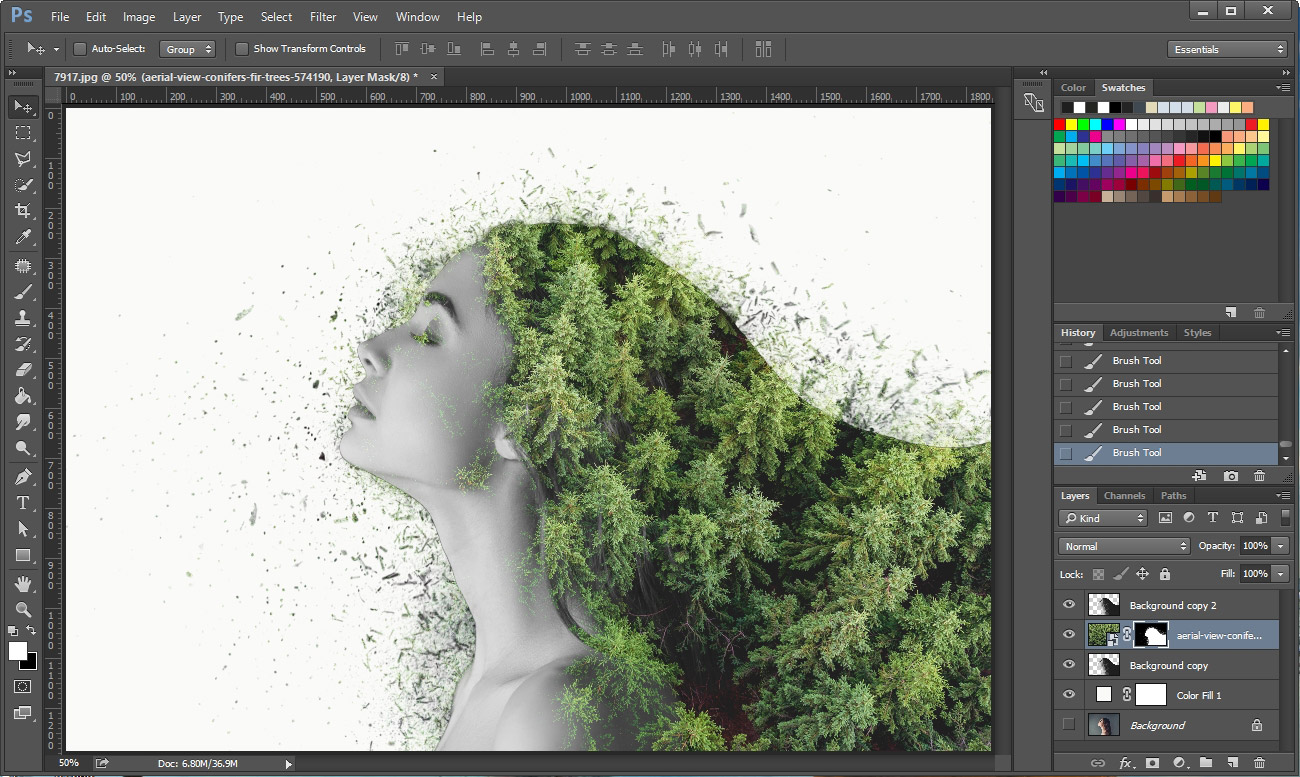The image size is (1300, 777).
Task: Click Auto-Align Layers icon in options bar
Action: 764,48
